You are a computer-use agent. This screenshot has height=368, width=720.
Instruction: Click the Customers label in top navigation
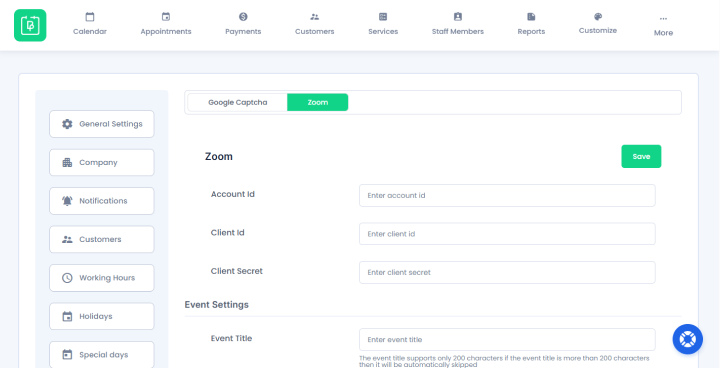[315, 32]
